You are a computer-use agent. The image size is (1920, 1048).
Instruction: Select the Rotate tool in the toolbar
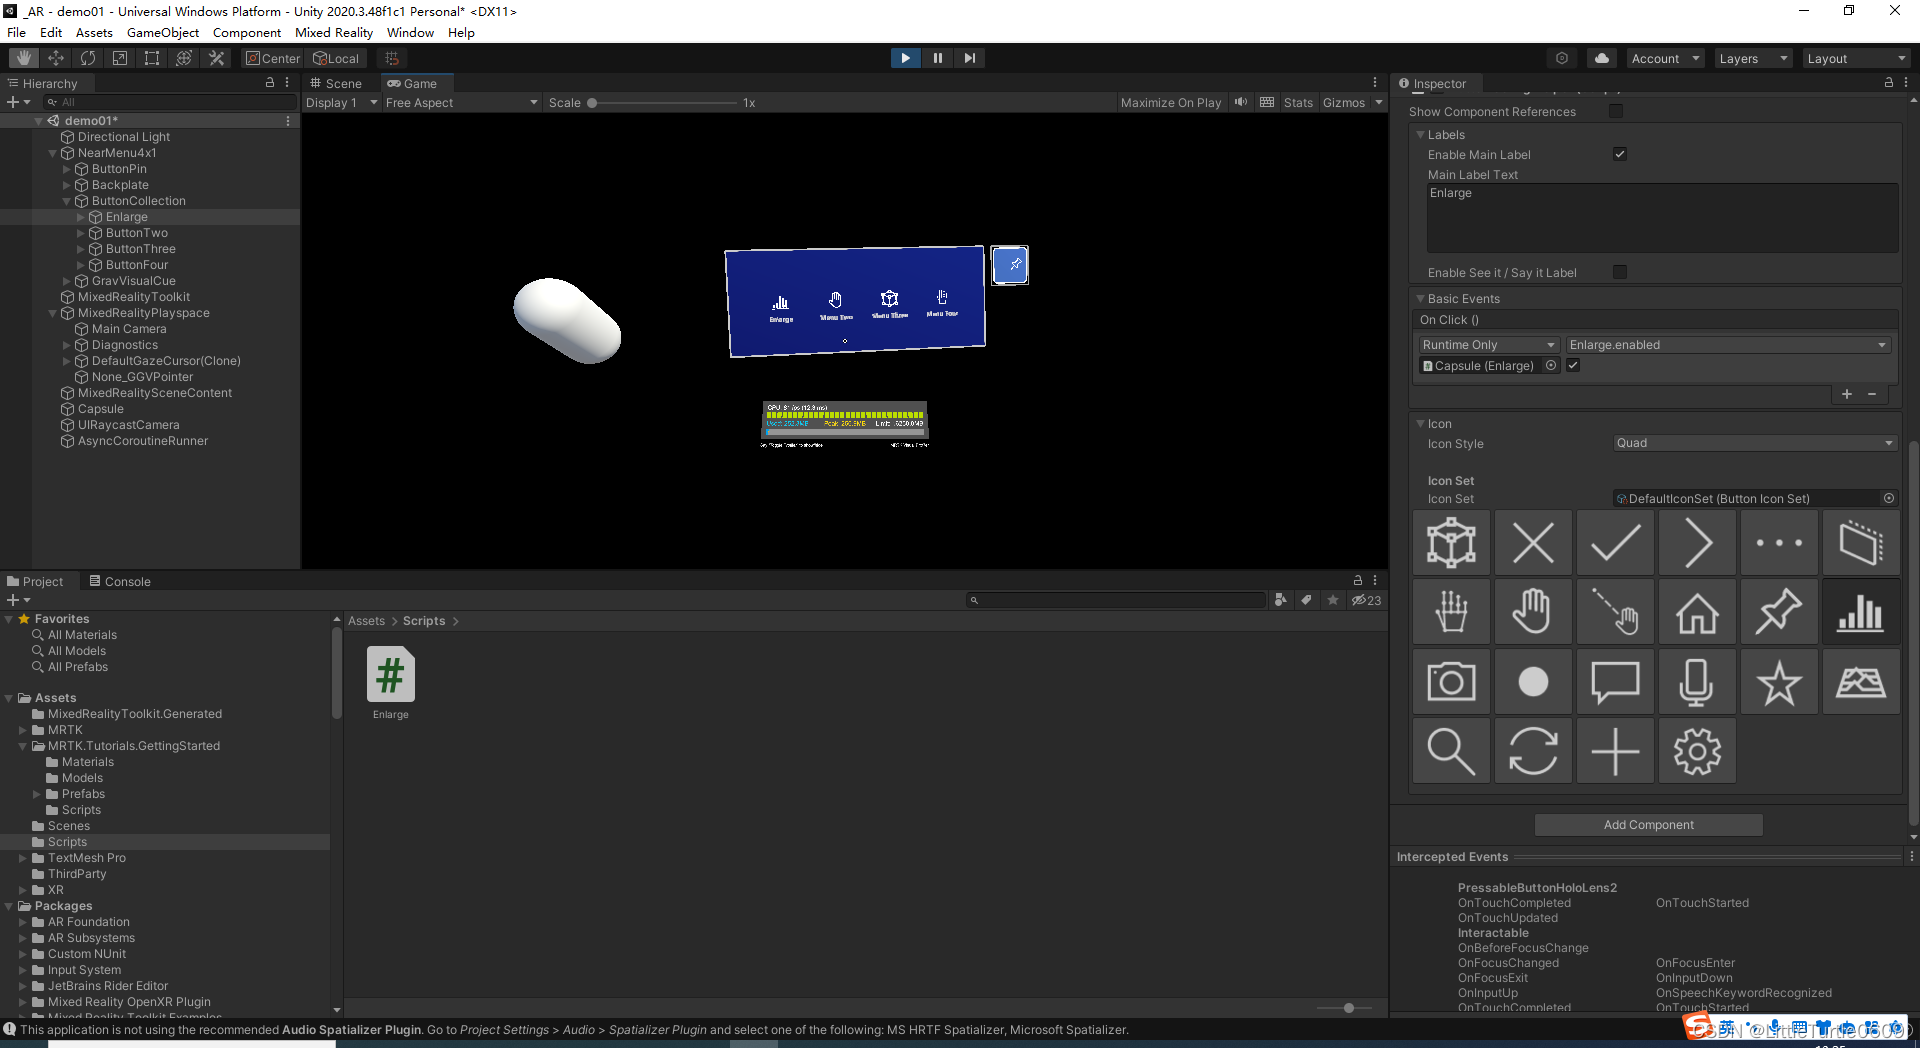[x=88, y=57]
